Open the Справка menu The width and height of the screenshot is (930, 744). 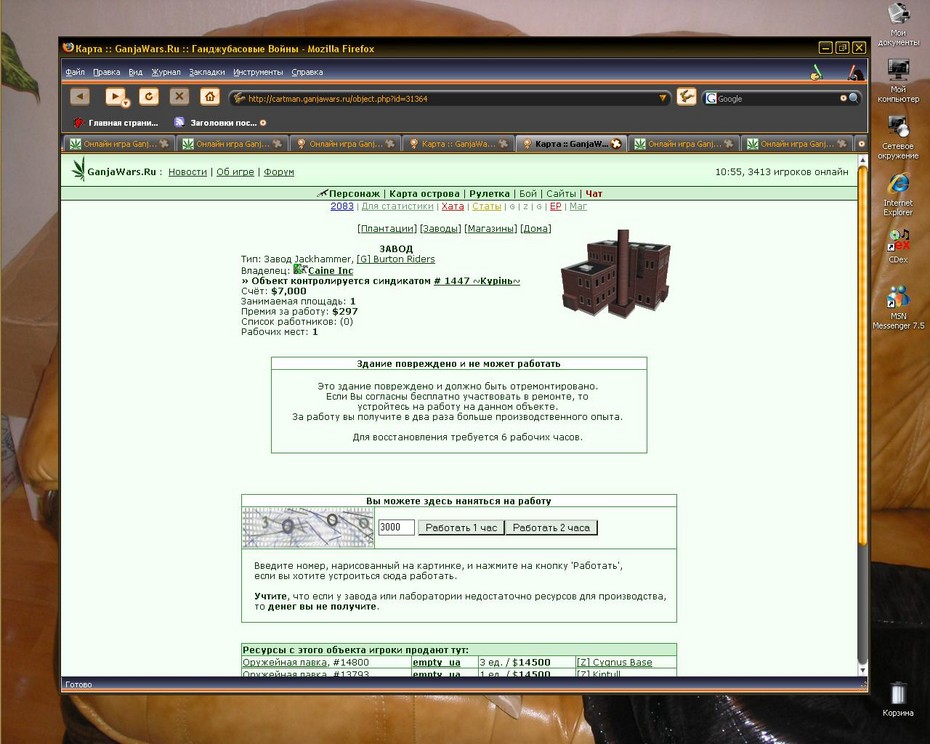point(307,72)
